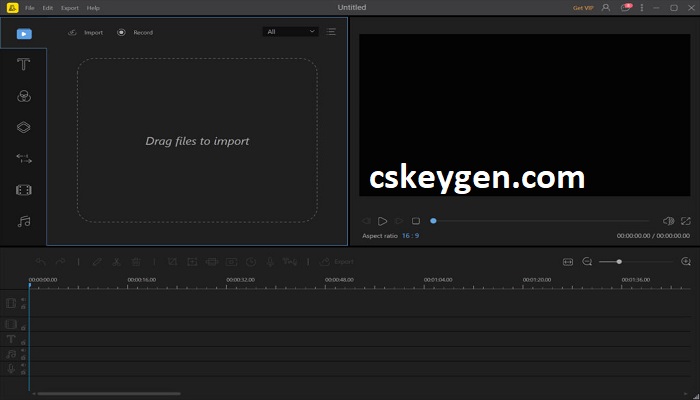This screenshot has width=700, height=400.
Task: Click the BeeCut app logo
Action: pos(12,8)
